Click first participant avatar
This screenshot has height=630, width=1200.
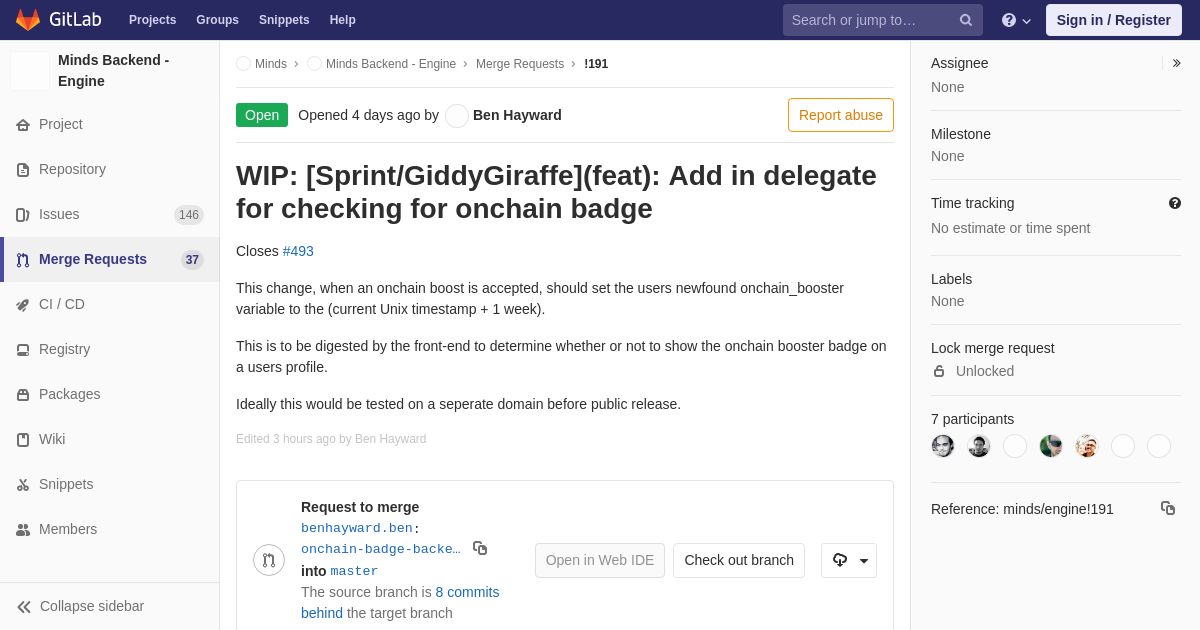pos(943,446)
